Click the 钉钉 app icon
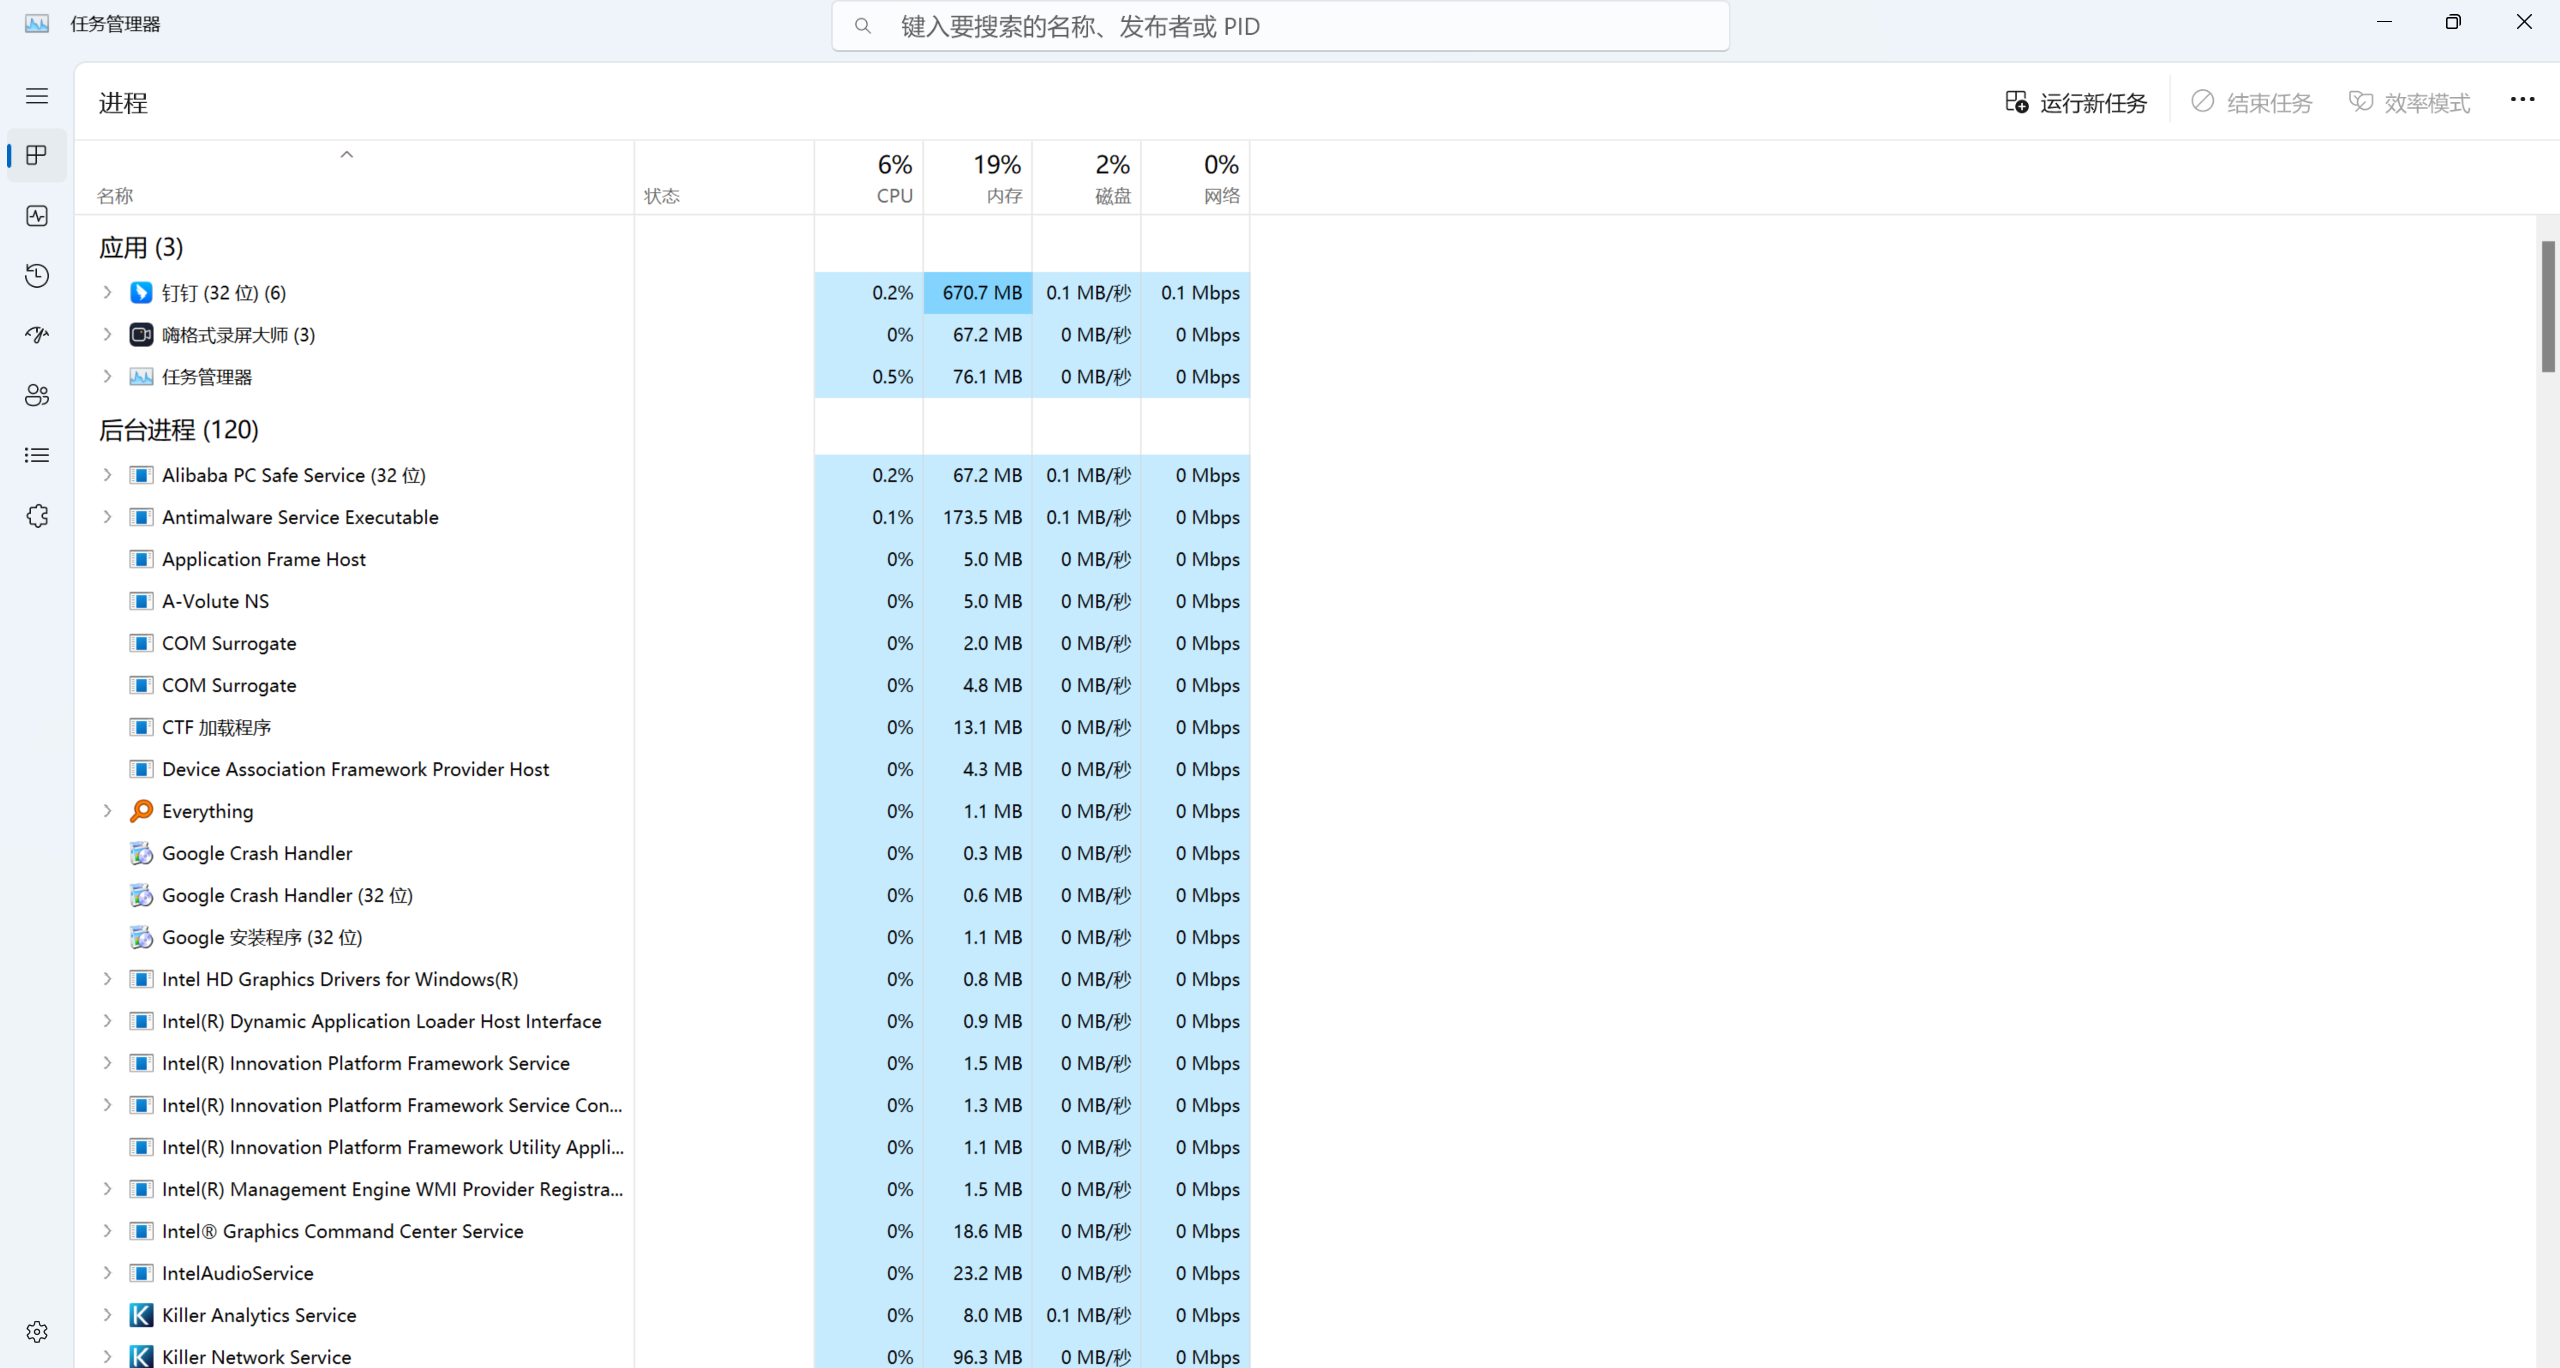The image size is (2560, 1368). click(x=141, y=293)
